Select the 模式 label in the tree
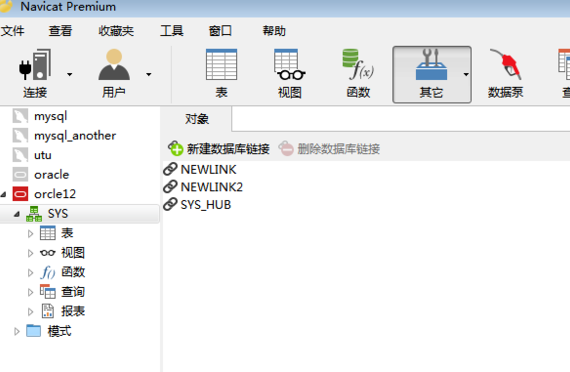Image resolution: width=570 pixels, height=372 pixels. pos(59,331)
